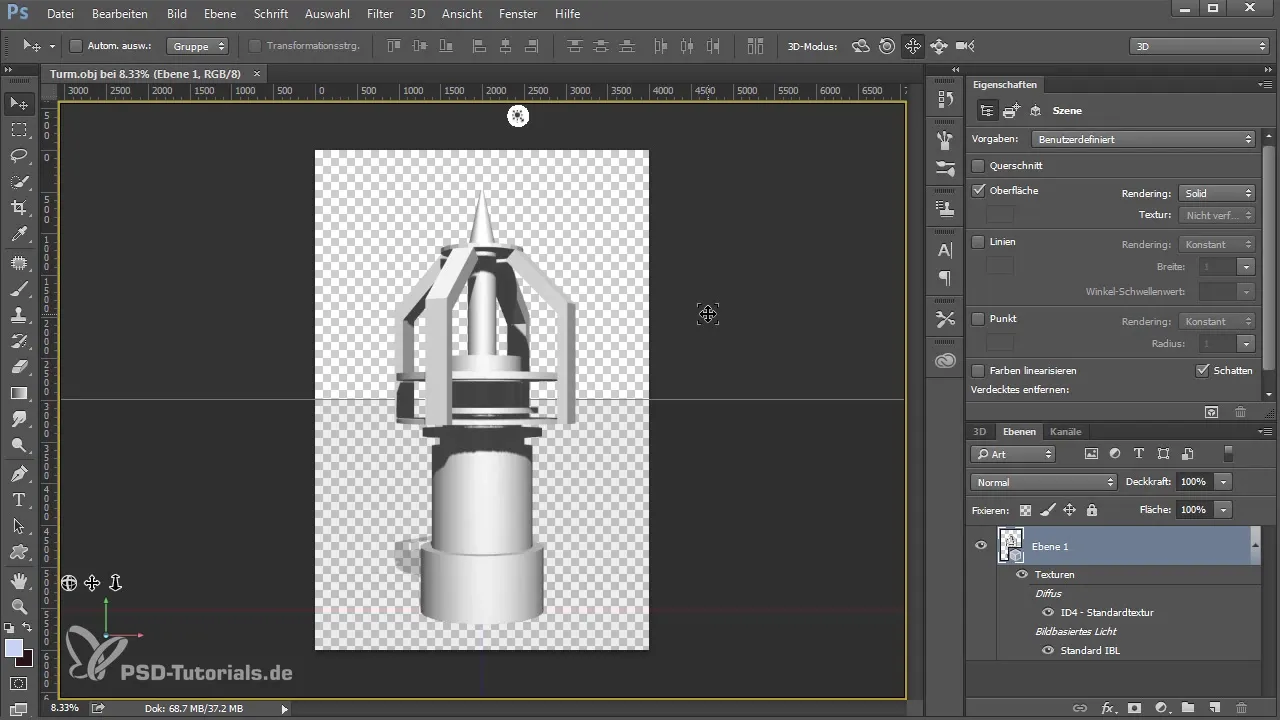The image size is (1280, 720).
Task: Select the Zoom tool
Action: (x=19, y=606)
